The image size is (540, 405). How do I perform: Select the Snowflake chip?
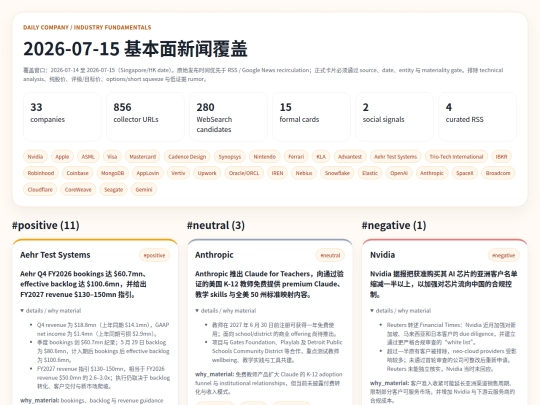pyautogui.click(x=337, y=173)
